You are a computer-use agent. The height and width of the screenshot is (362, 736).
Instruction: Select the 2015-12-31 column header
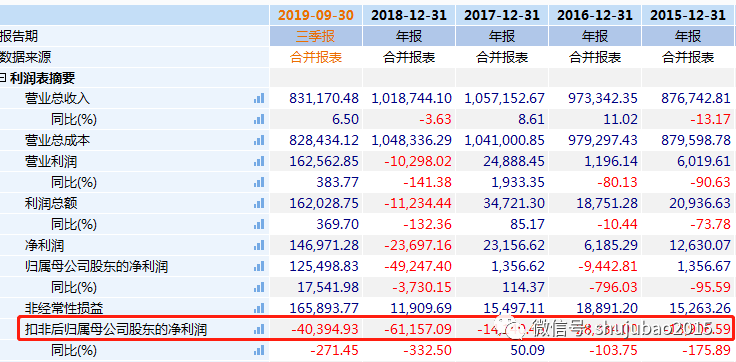click(x=688, y=15)
